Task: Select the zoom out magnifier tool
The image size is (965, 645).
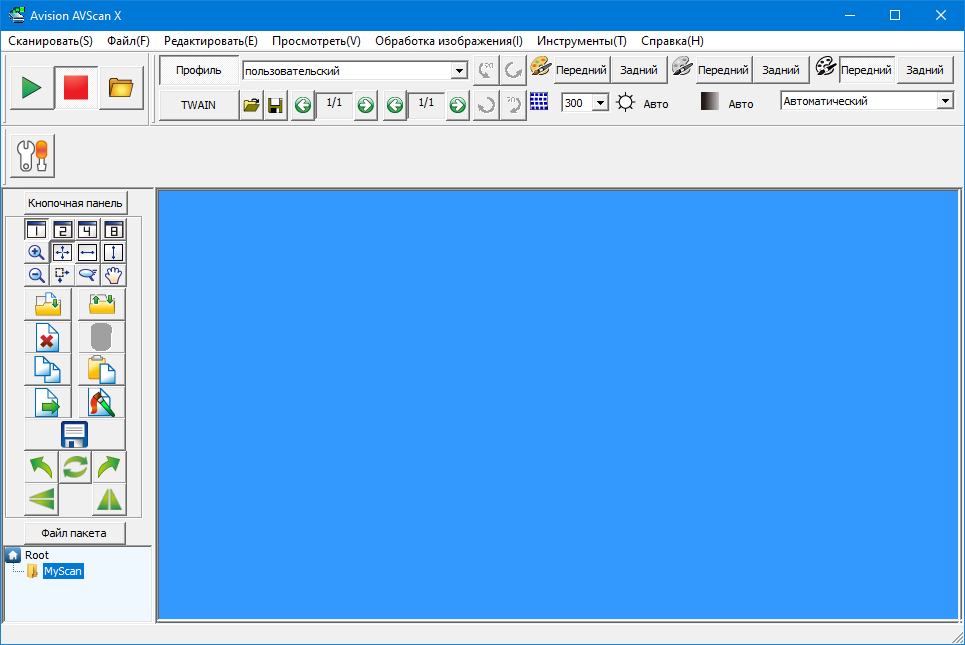Action: pyautogui.click(x=36, y=275)
